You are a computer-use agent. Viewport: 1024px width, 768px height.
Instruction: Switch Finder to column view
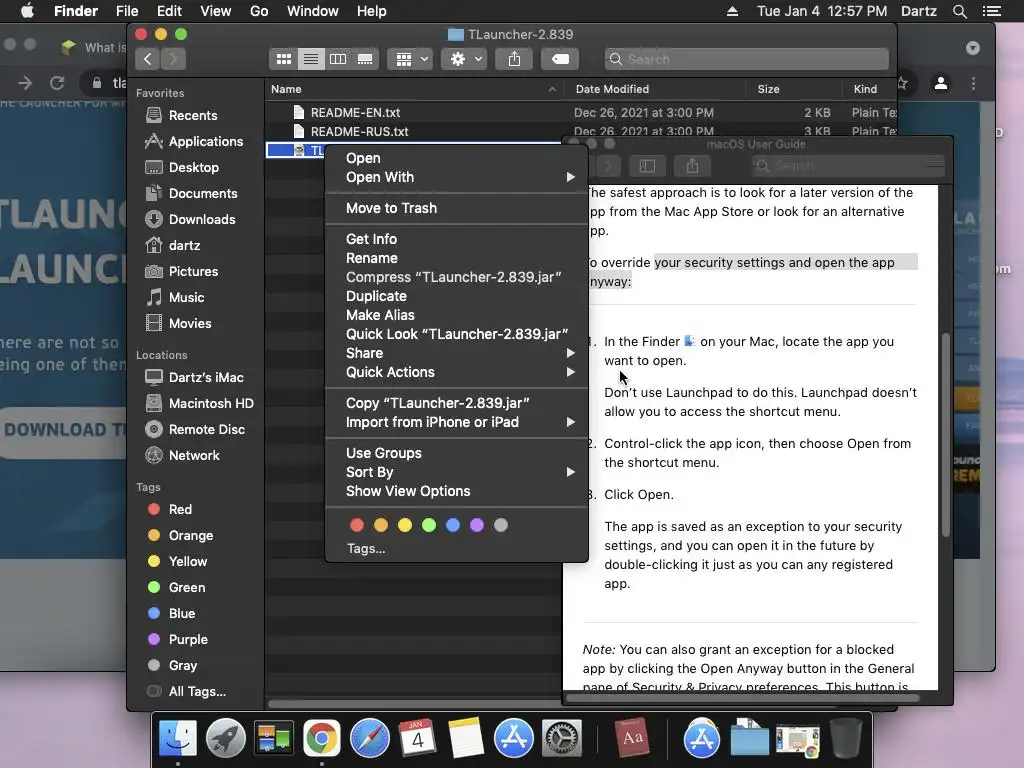click(338, 59)
